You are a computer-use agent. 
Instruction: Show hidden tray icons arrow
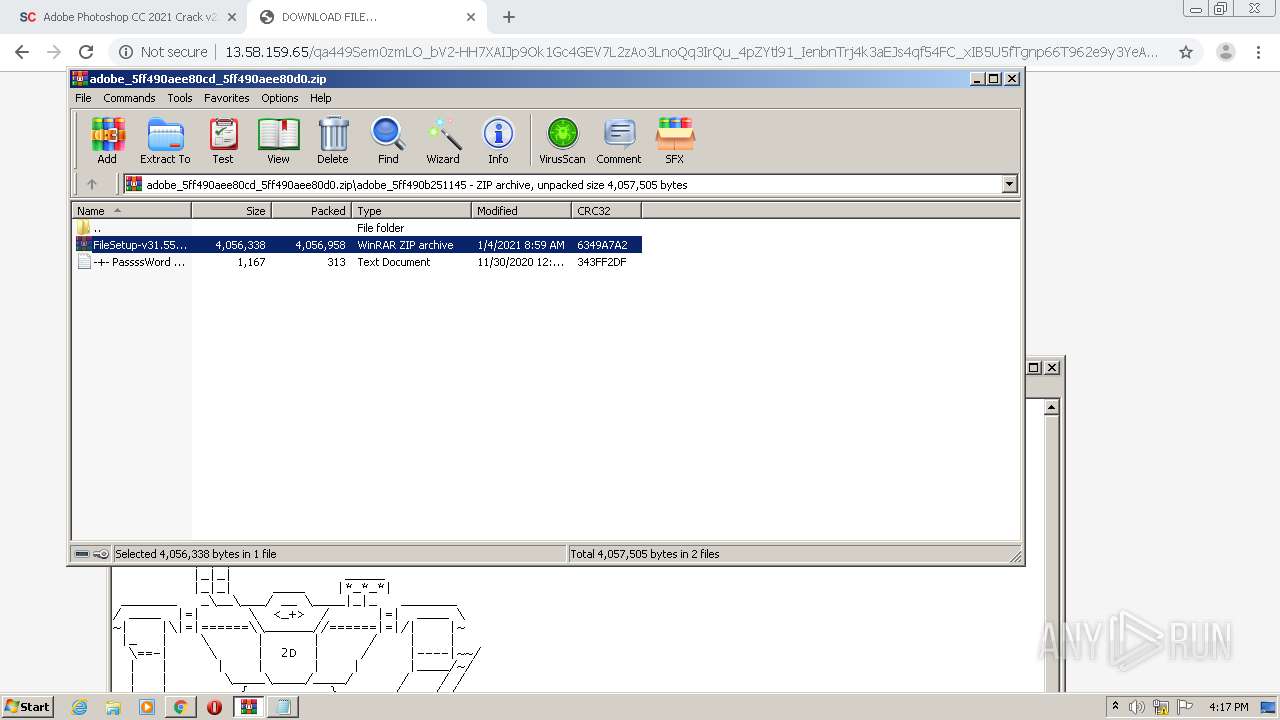point(1115,707)
